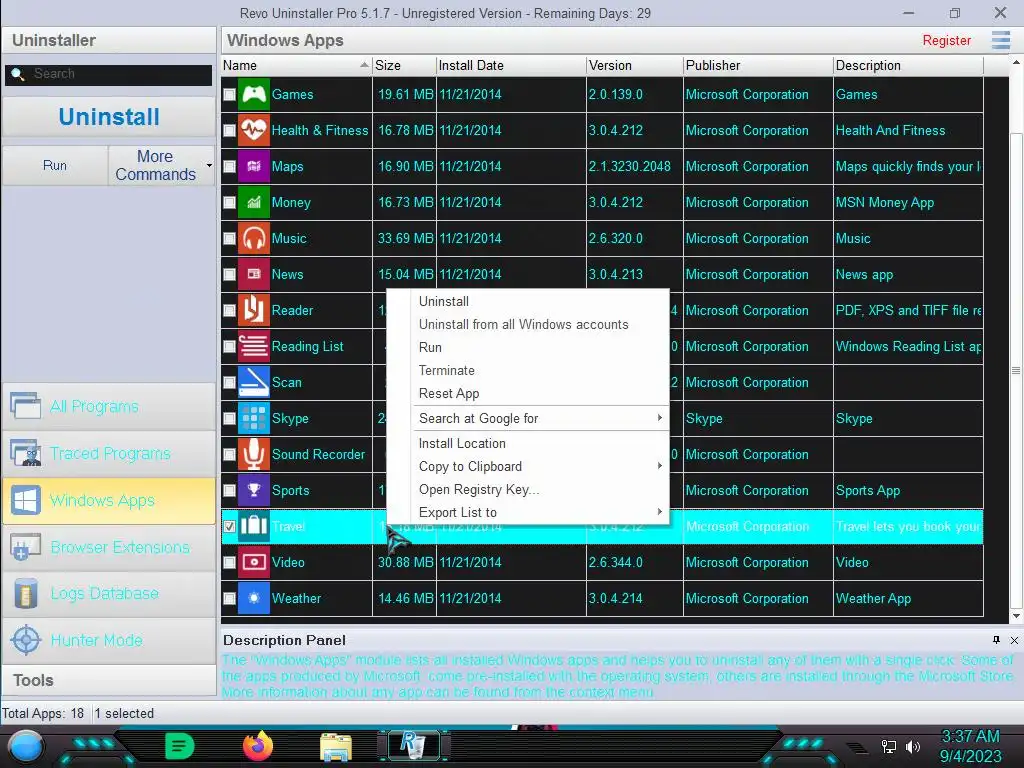
Task: Click the Music headphones icon
Action: point(253,238)
